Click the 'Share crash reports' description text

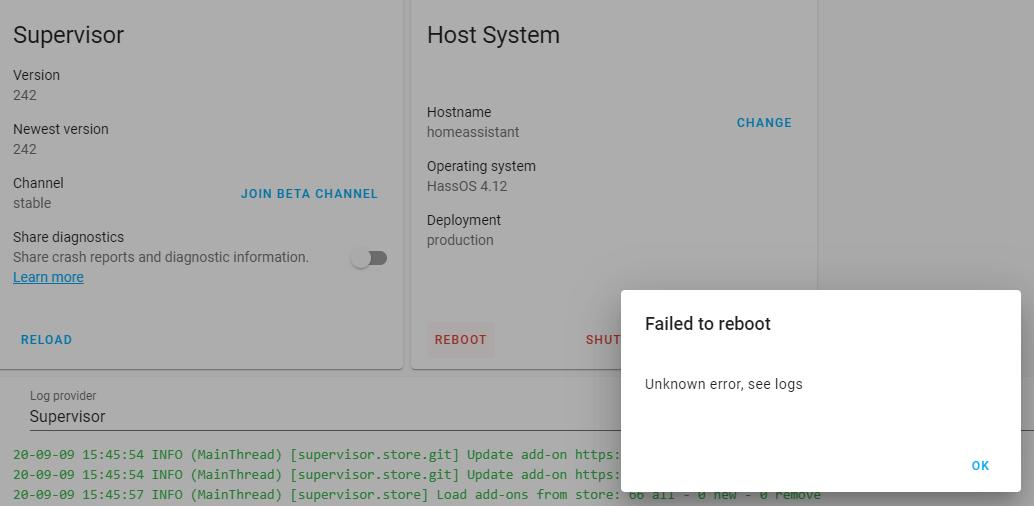161,257
